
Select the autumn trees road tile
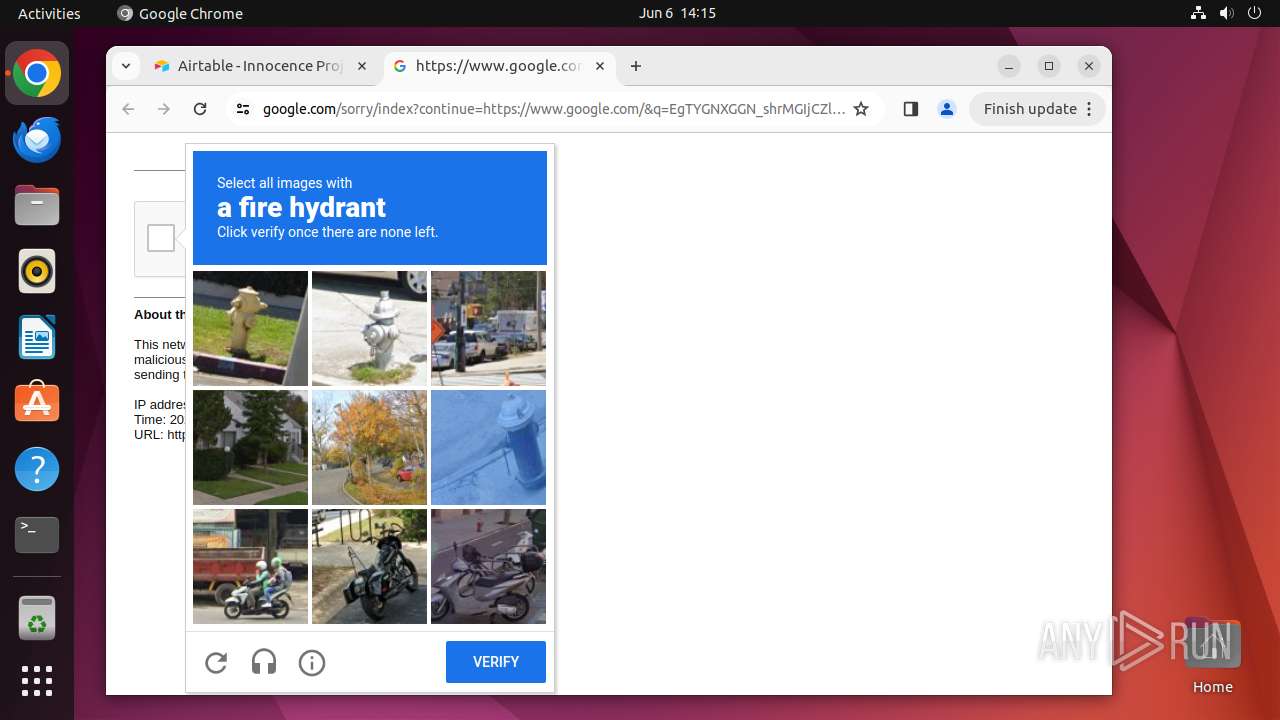coord(369,447)
